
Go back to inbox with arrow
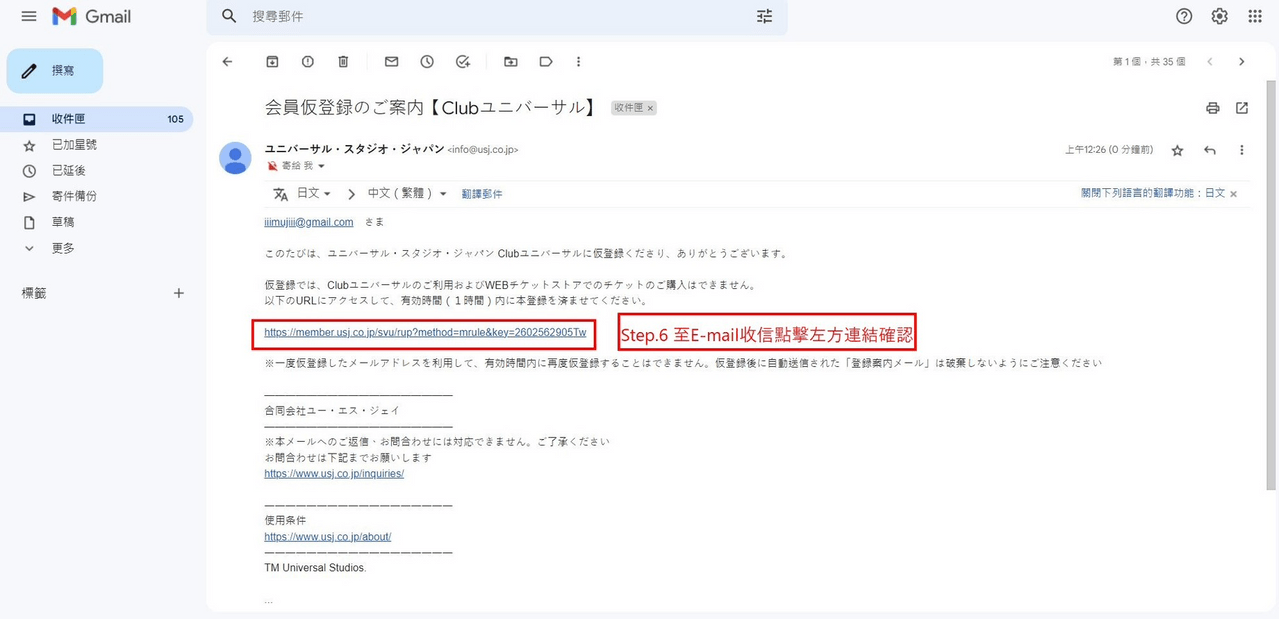point(227,62)
